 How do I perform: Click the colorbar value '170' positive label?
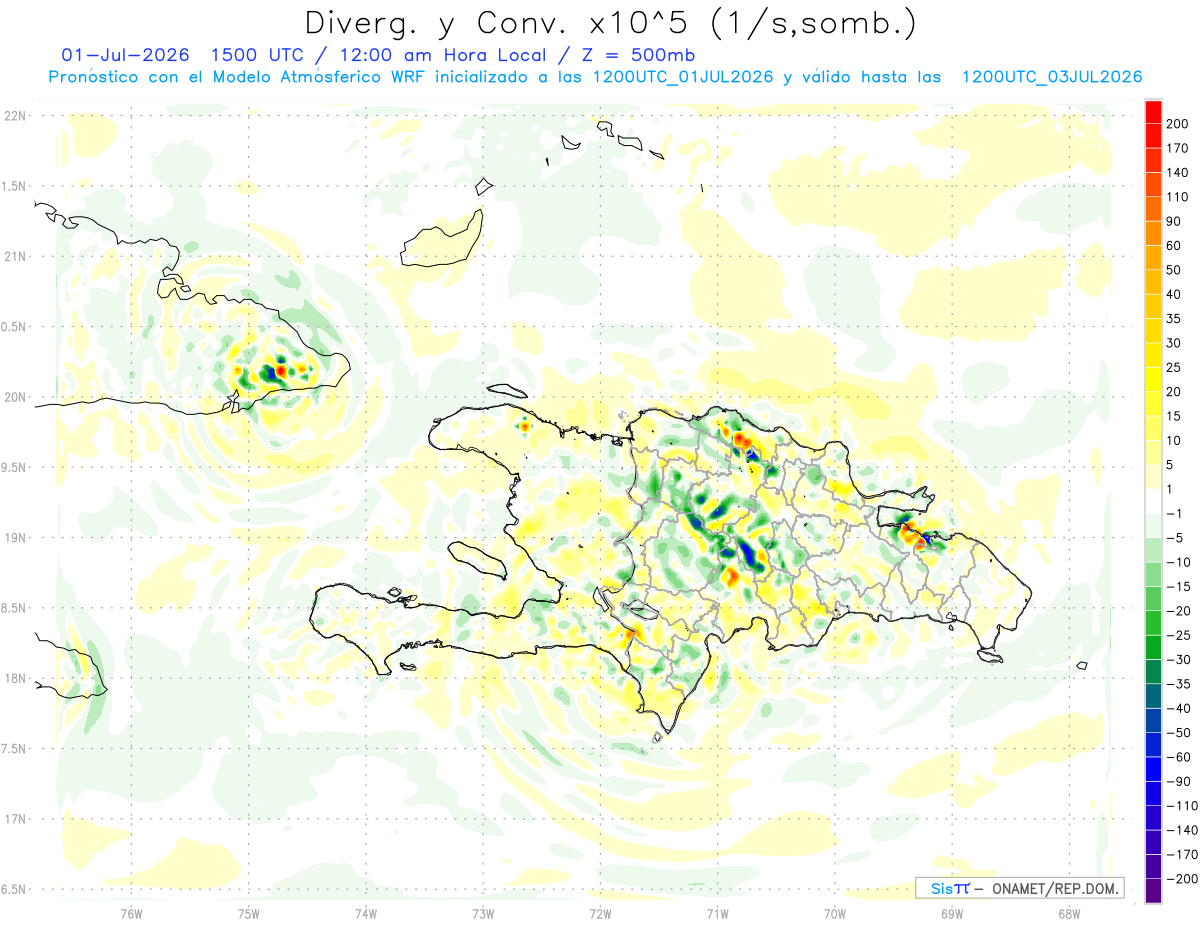coord(1177,148)
